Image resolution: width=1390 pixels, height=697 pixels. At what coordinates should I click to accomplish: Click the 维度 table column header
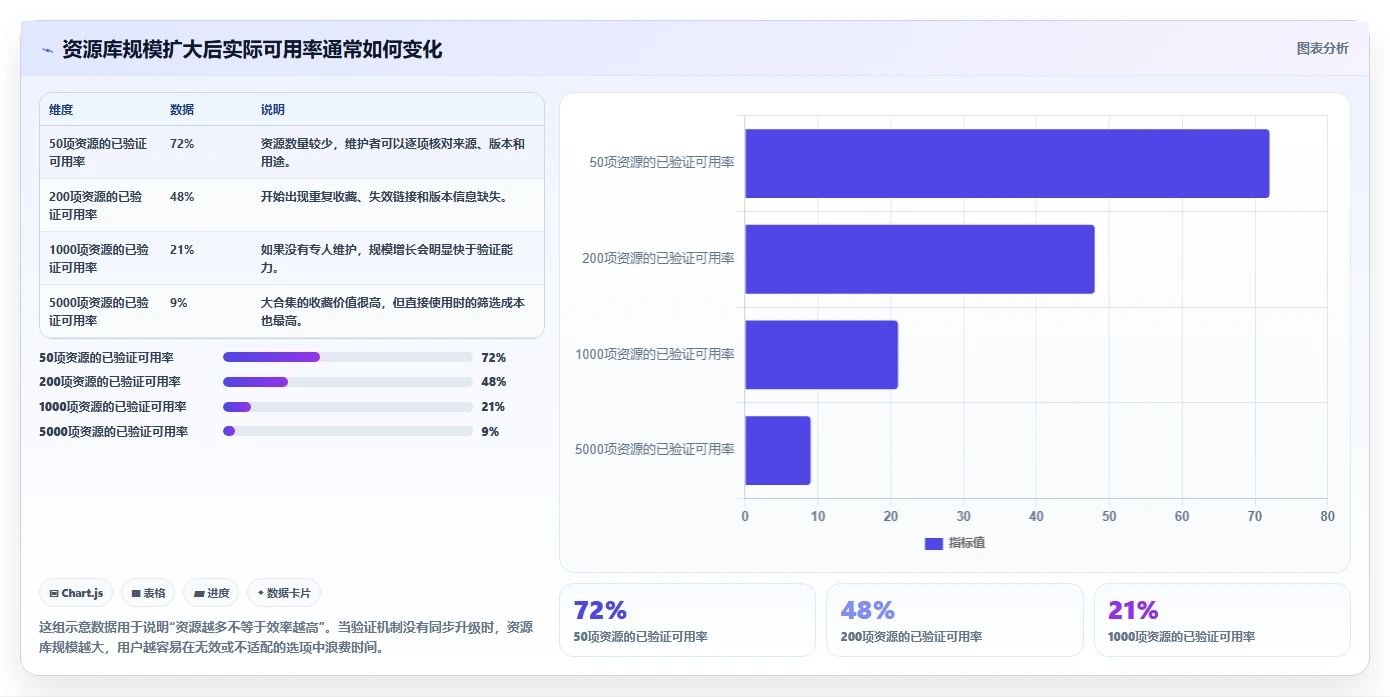click(61, 110)
